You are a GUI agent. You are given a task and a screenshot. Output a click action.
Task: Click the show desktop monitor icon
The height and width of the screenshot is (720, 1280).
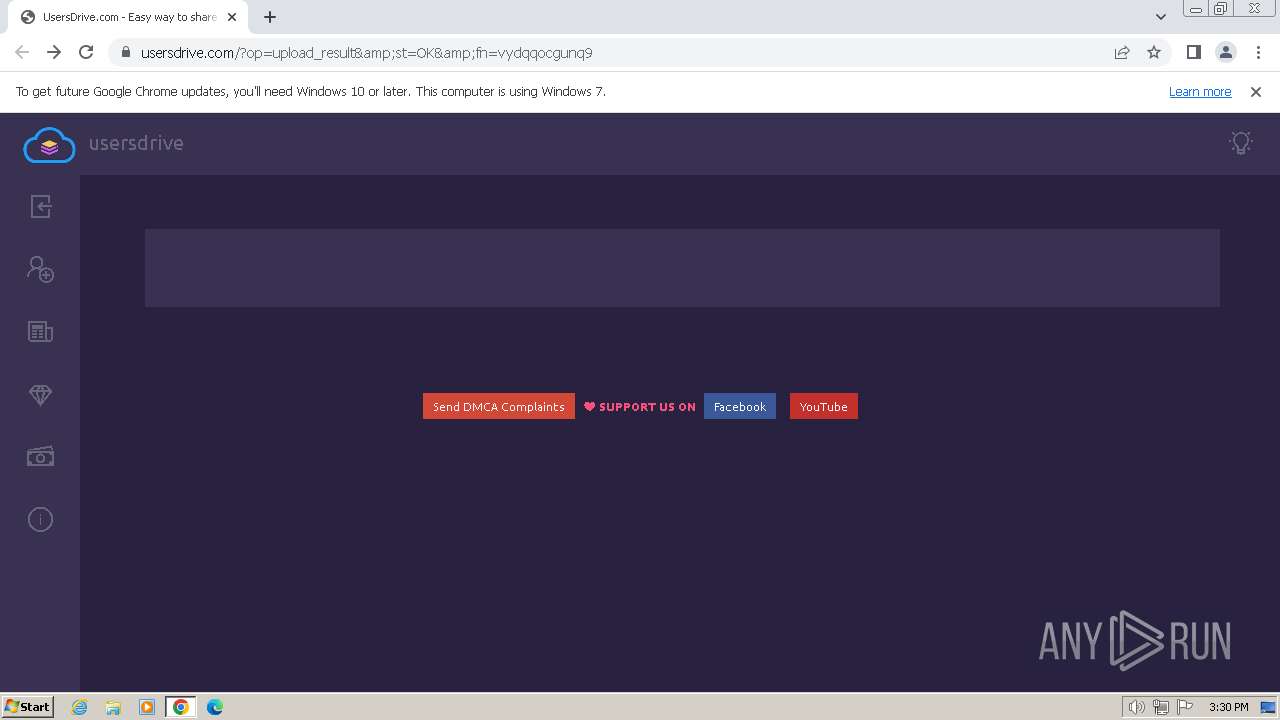pos(1268,707)
